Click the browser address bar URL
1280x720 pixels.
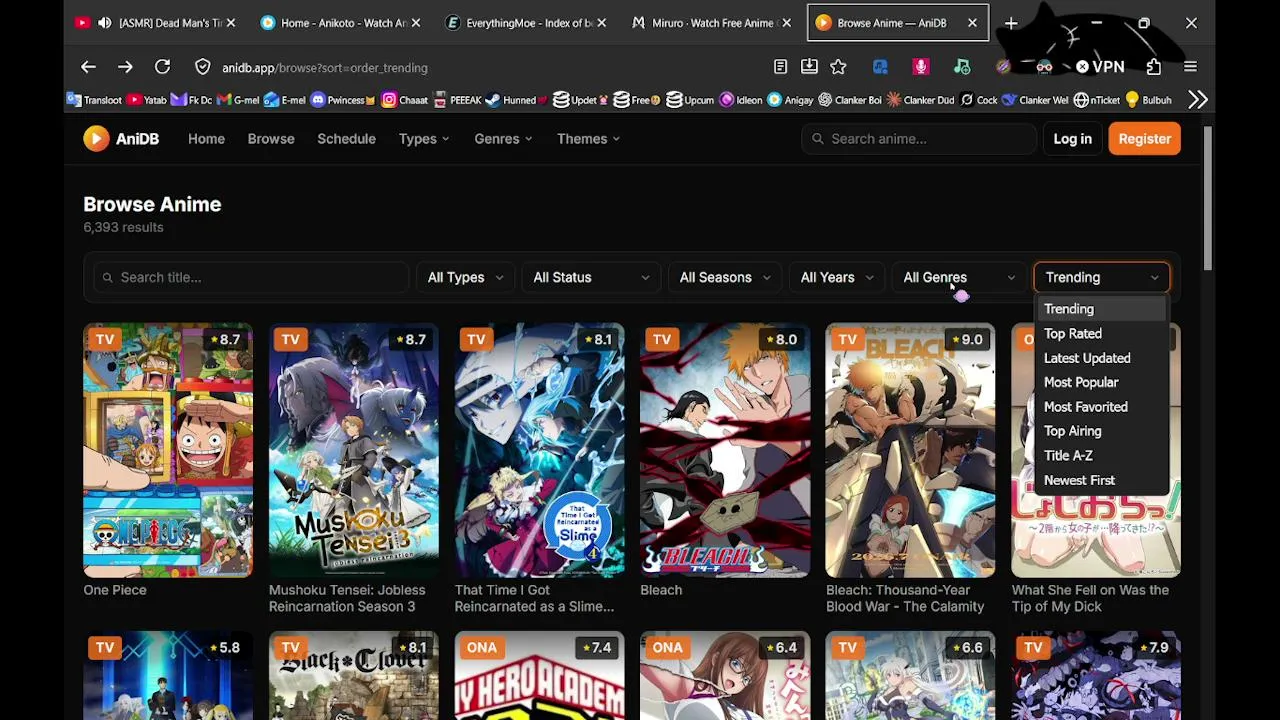pos(325,68)
